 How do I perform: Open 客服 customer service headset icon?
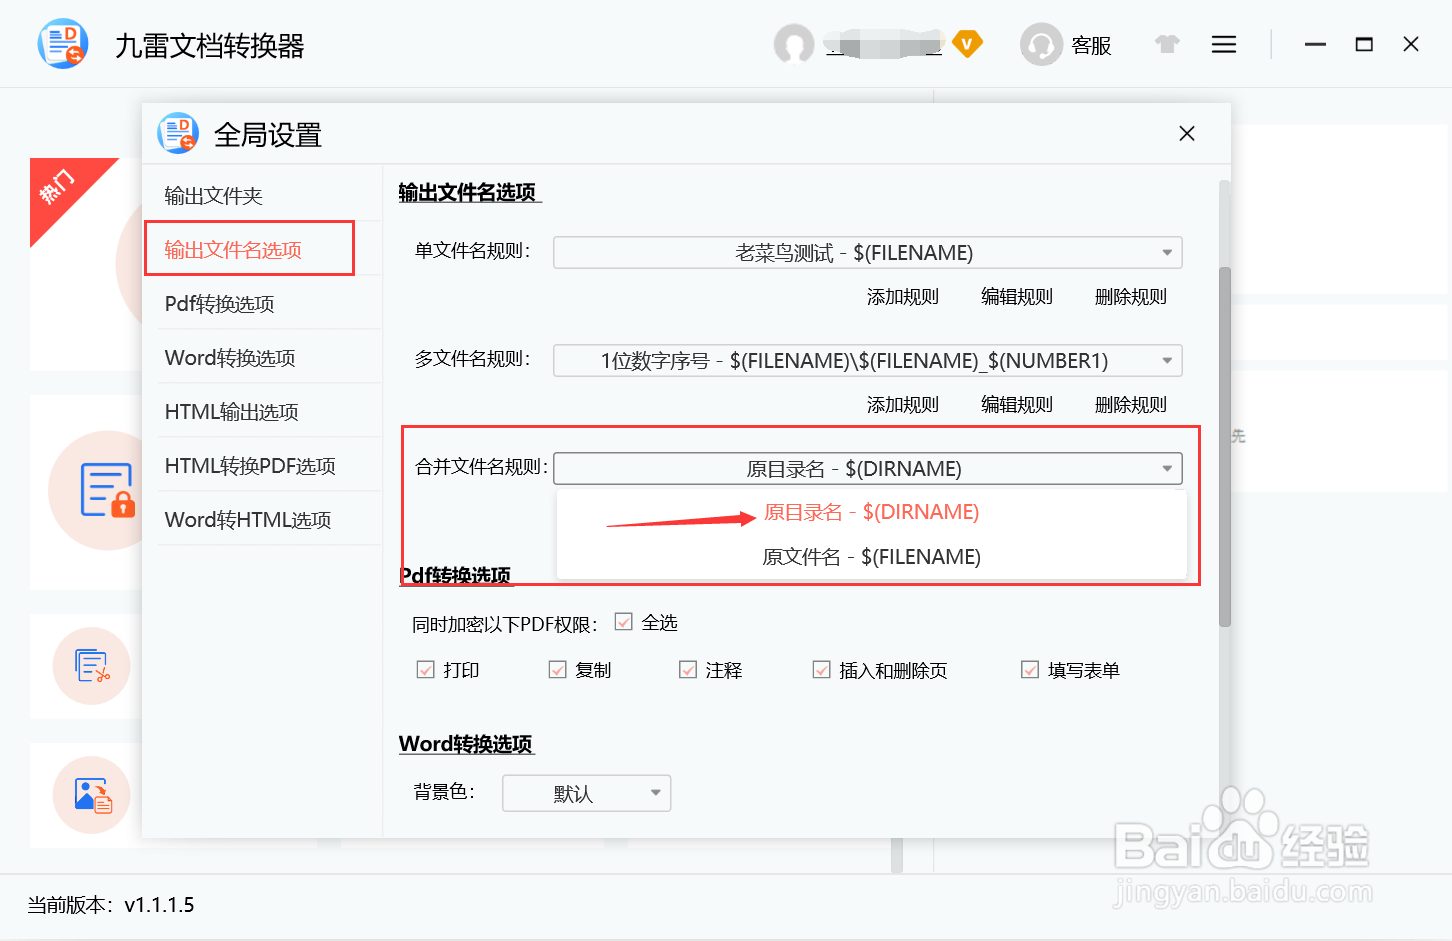pyautogui.click(x=1041, y=44)
